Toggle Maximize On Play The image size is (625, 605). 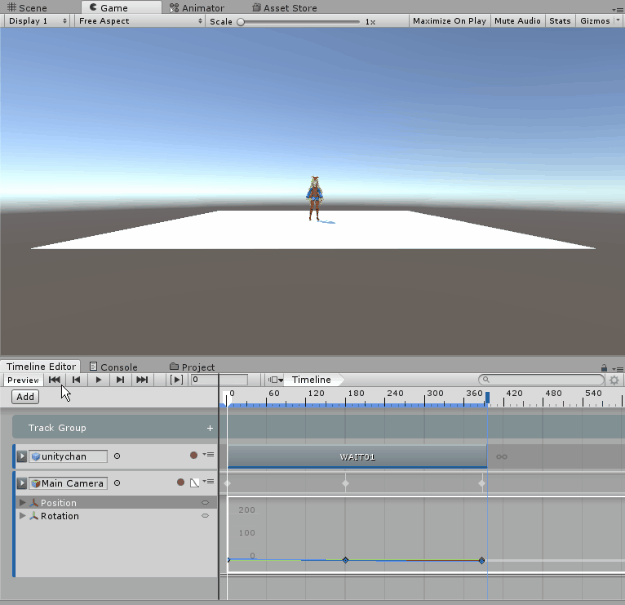449,21
